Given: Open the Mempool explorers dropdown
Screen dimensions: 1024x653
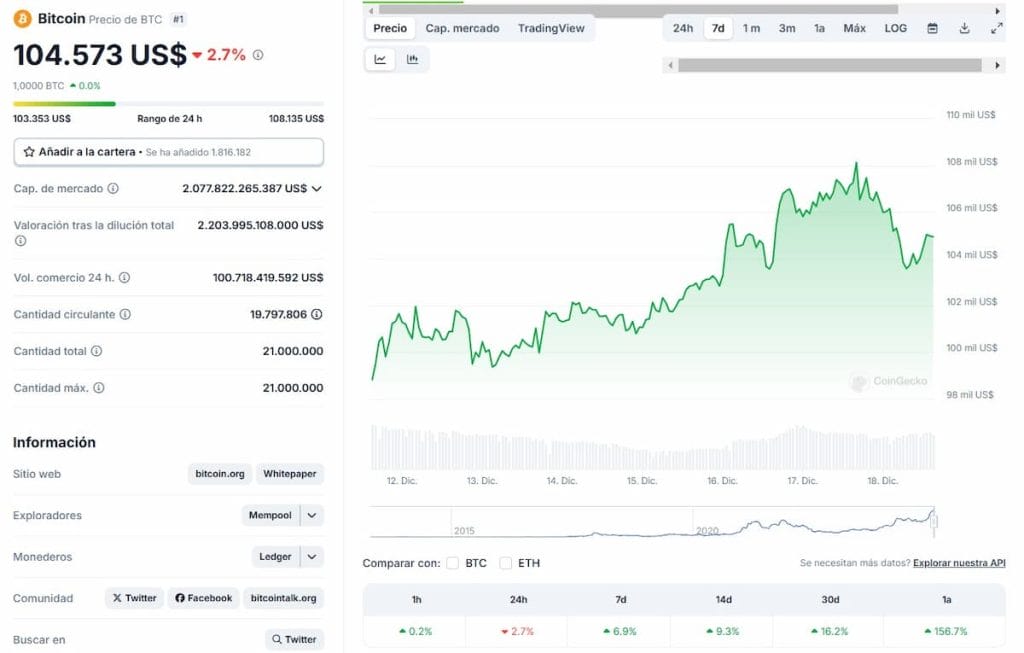Looking at the screenshot, I should click(310, 515).
